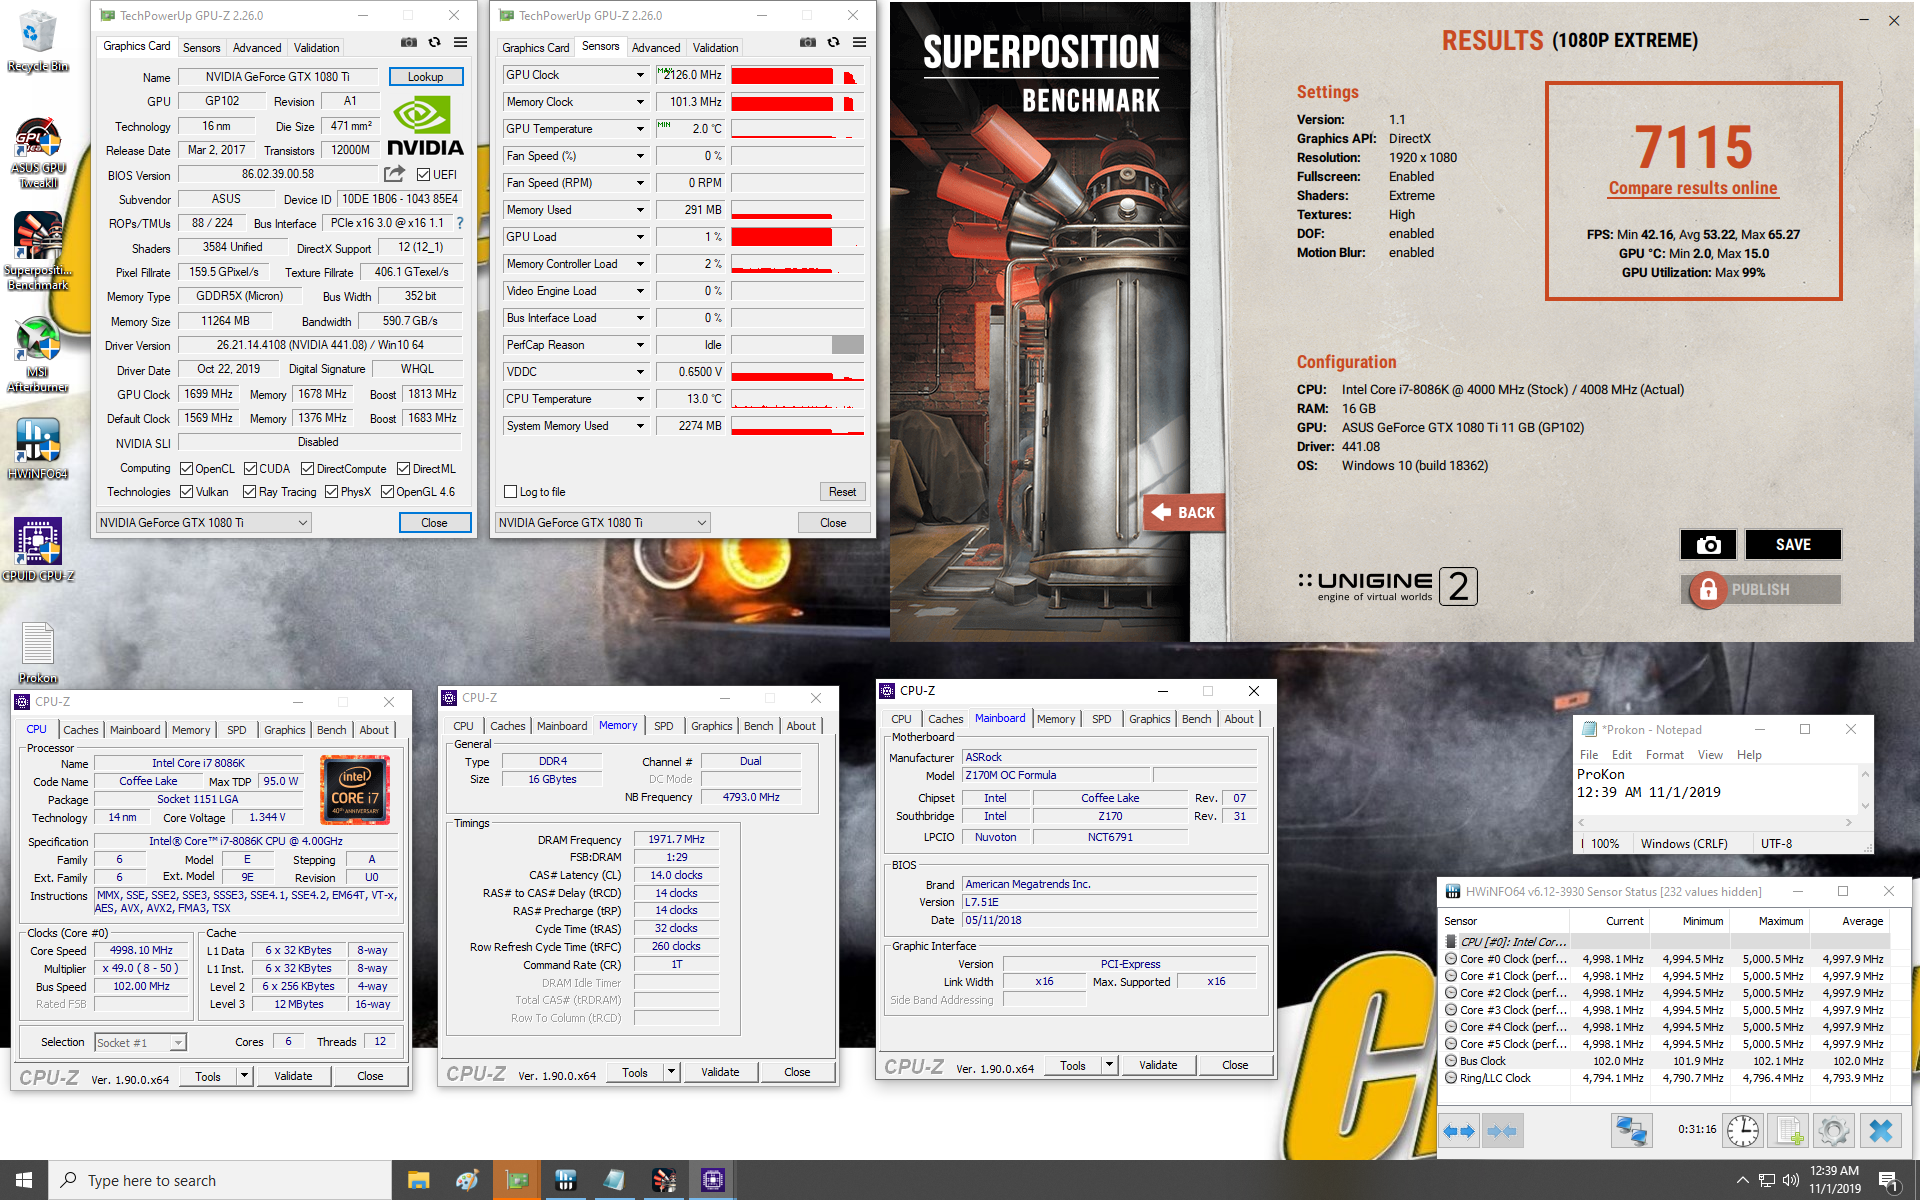Open the Memory Clock sensor dropdown
Screen dimensions: 1920x1200
click(x=640, y=102)
